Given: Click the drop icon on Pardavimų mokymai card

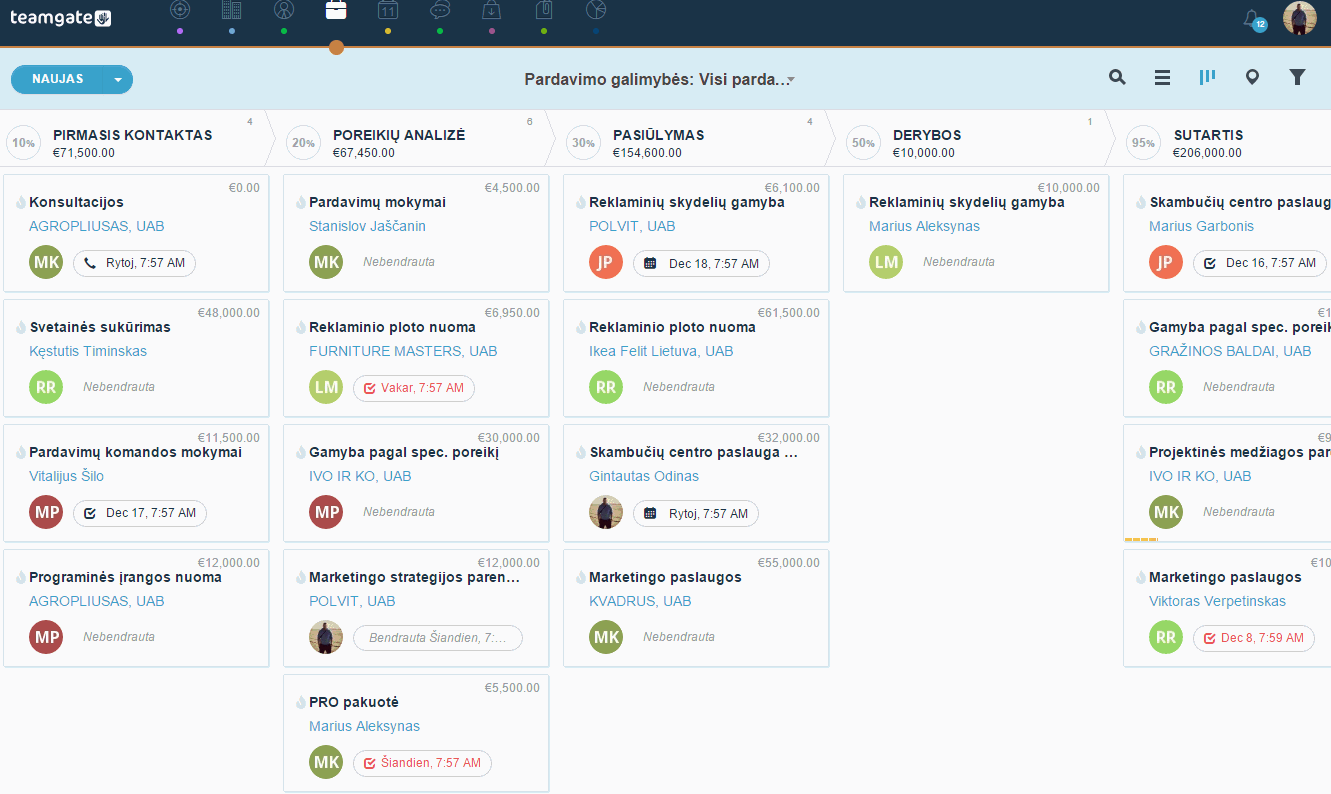Looking at the screenshot, I should coord(300,202).
